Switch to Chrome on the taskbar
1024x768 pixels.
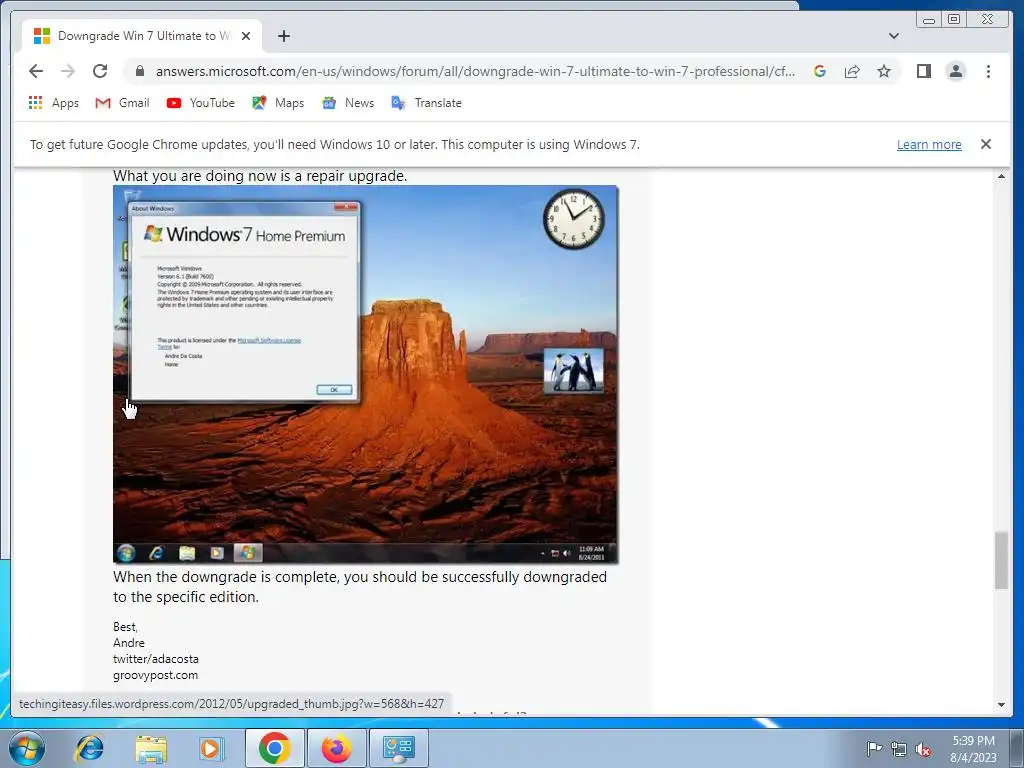(274, 748)
